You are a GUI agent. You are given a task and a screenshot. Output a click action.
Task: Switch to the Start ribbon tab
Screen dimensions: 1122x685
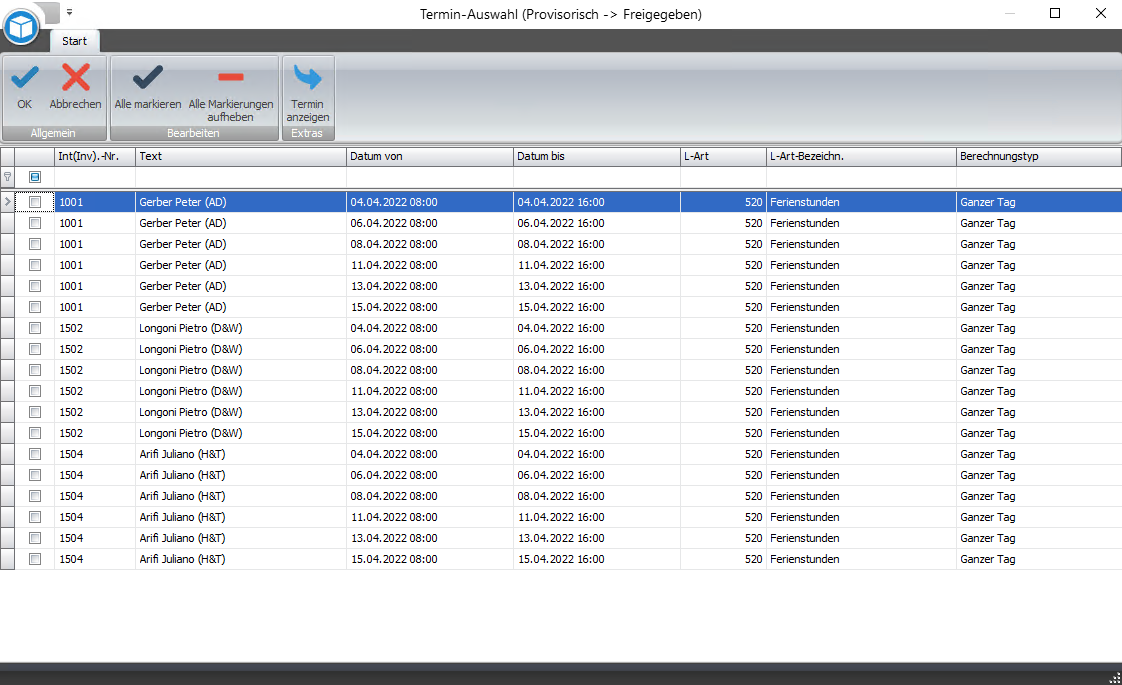[x=74, y=41]
